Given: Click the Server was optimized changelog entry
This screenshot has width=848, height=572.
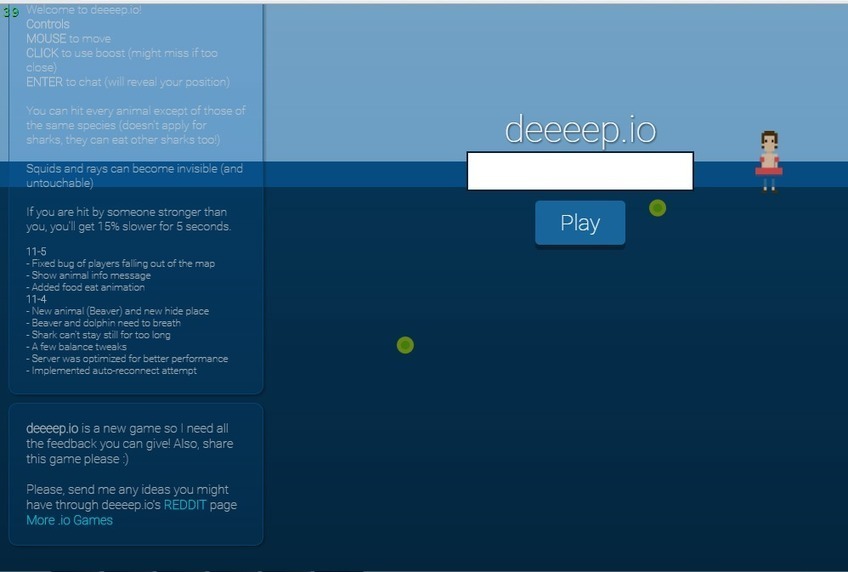Looking at the screenshot, I should (129, 358).
